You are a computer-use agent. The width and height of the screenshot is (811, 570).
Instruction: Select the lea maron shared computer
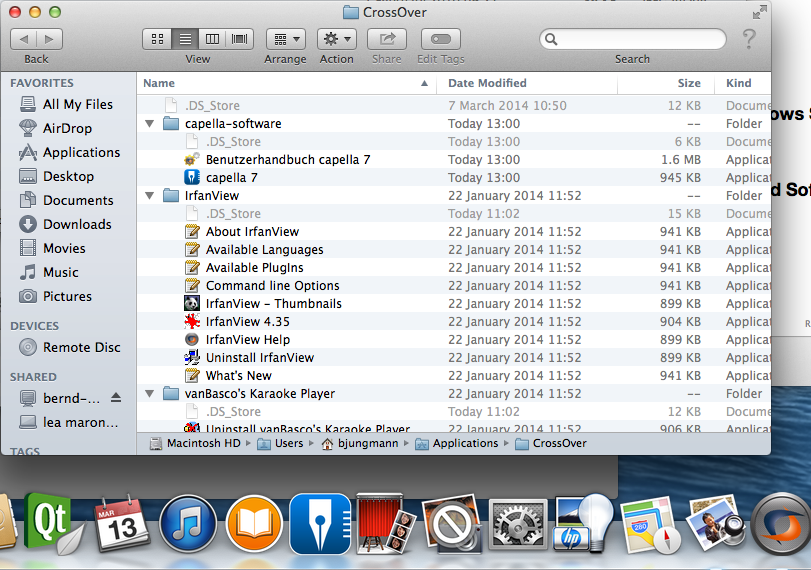[69, 423]
